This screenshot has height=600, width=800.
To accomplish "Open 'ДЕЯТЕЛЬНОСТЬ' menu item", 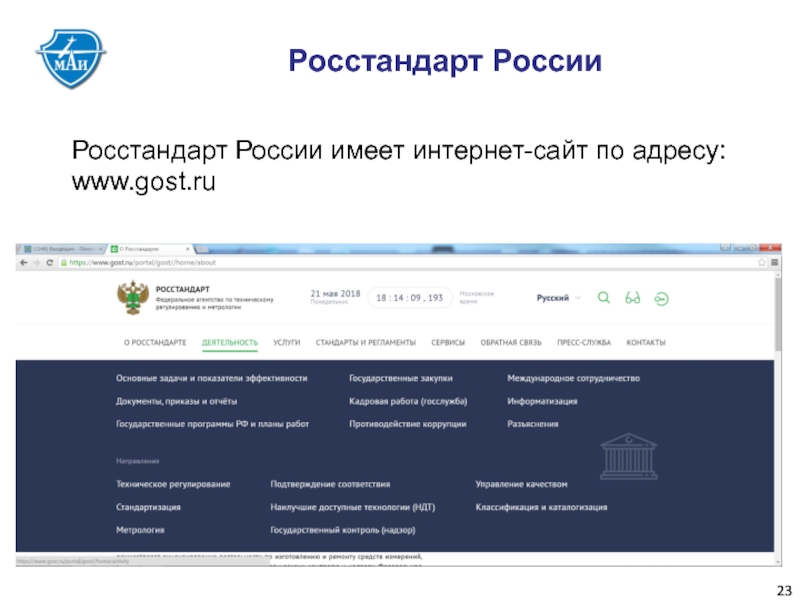I will (230, 343).
